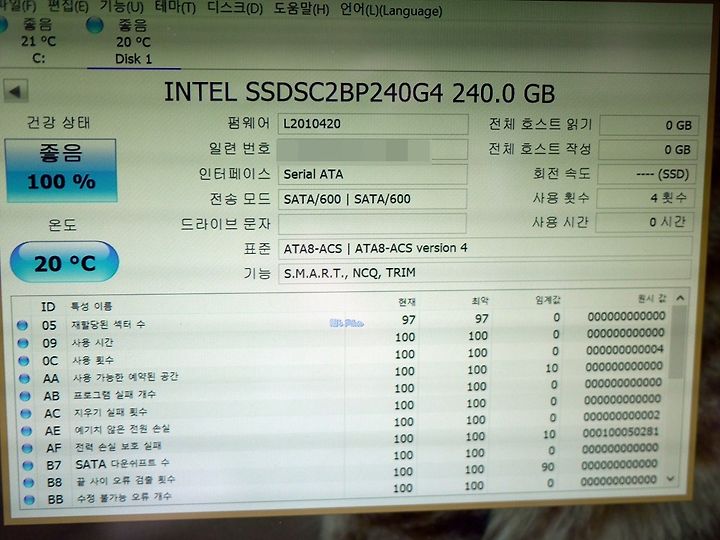Open the 테마(T) menu
The width and height of the screenshot is (720, 540).
(x=175, y=7)
